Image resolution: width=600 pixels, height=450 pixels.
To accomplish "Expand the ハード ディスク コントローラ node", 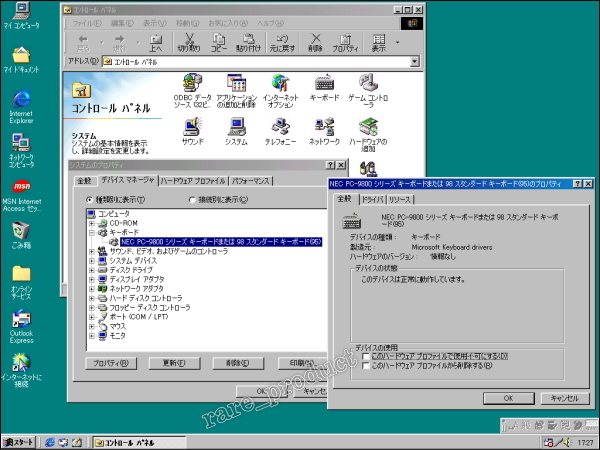I will tap(92, 298).
